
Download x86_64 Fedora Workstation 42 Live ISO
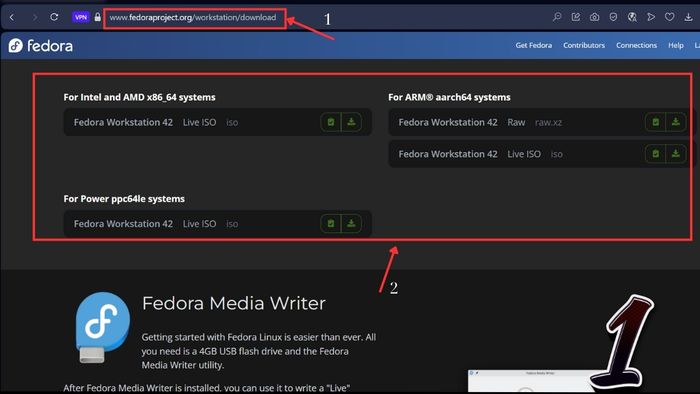[351, 122]
